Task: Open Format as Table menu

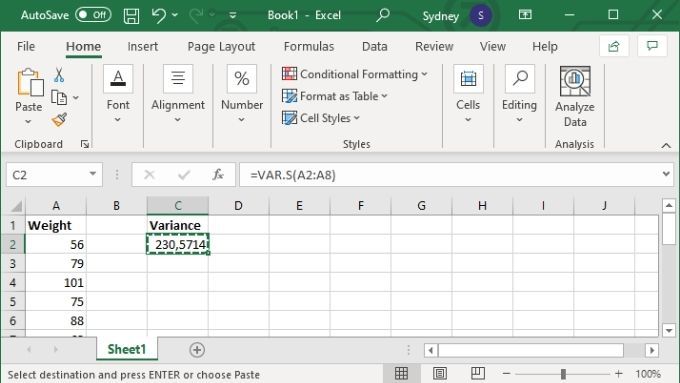Action: tap(335, 96)
